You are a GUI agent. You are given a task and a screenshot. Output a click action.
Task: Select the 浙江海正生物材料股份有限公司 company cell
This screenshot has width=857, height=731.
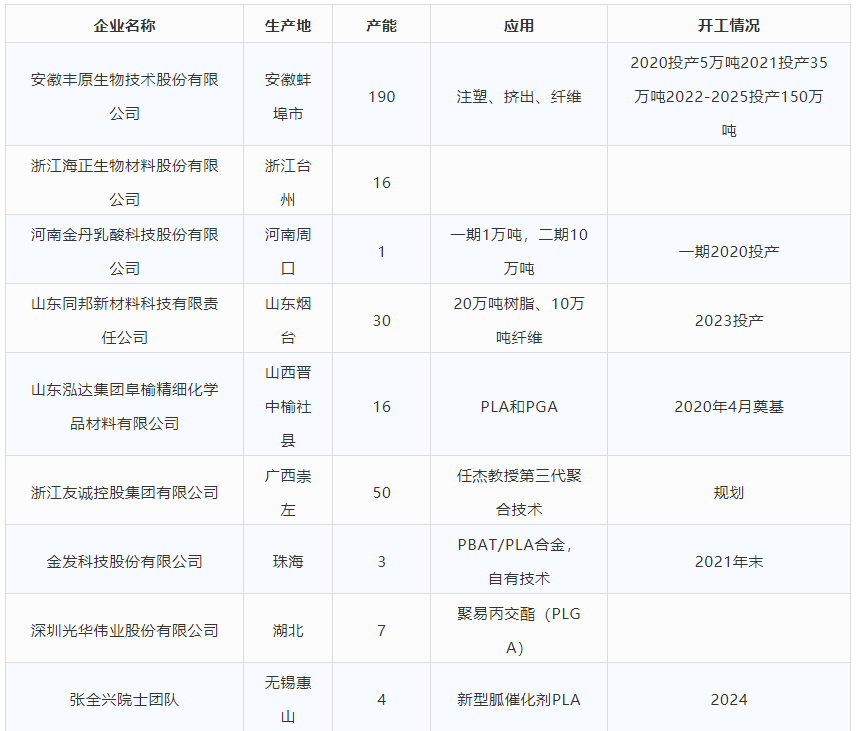tap(125, 182)
